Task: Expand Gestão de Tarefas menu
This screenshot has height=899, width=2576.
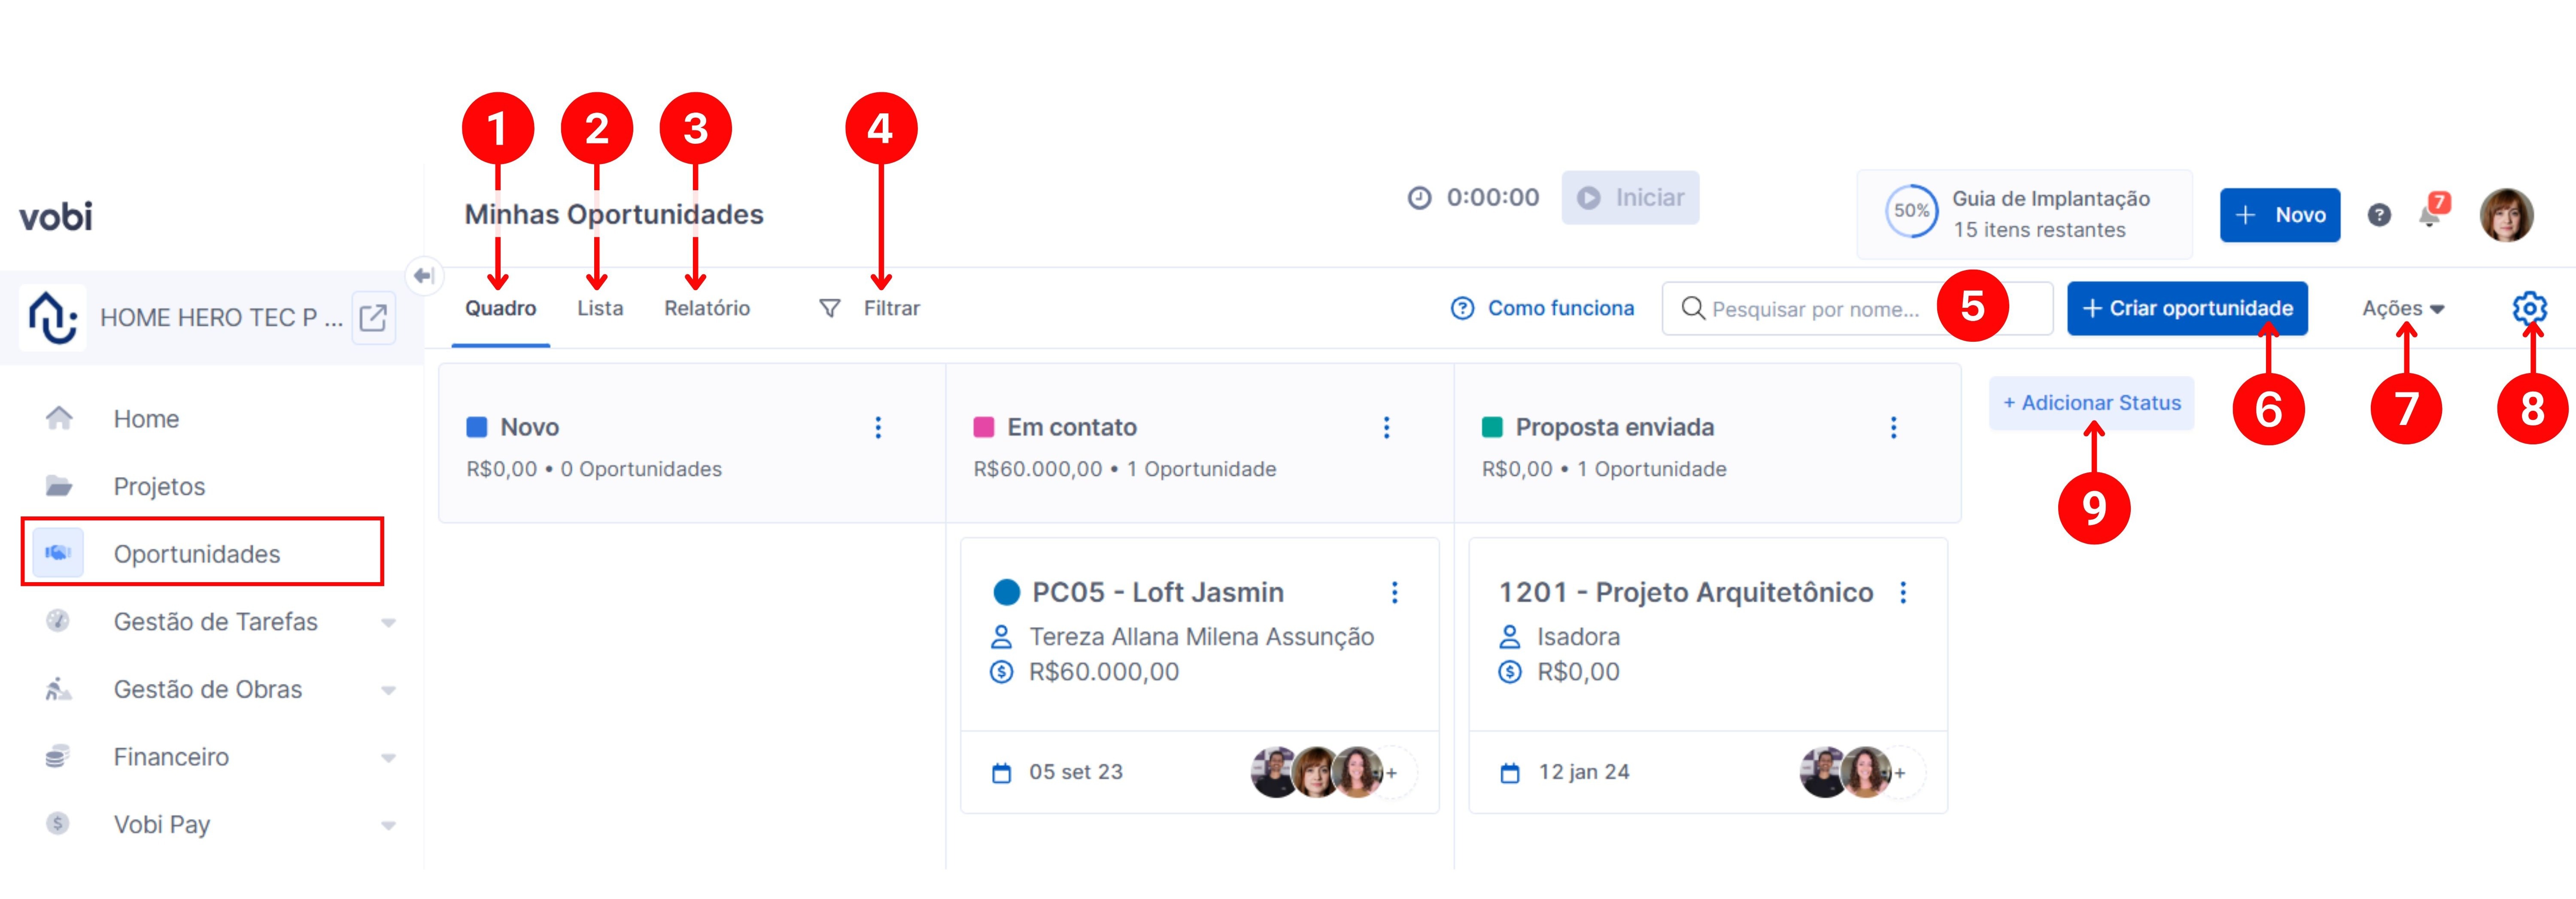Action: [388, 623]
